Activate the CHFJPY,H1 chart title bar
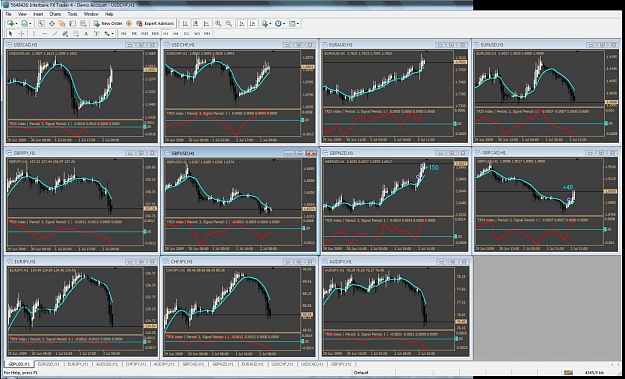Viewport: 625px width, 379px height. point(239,261)
